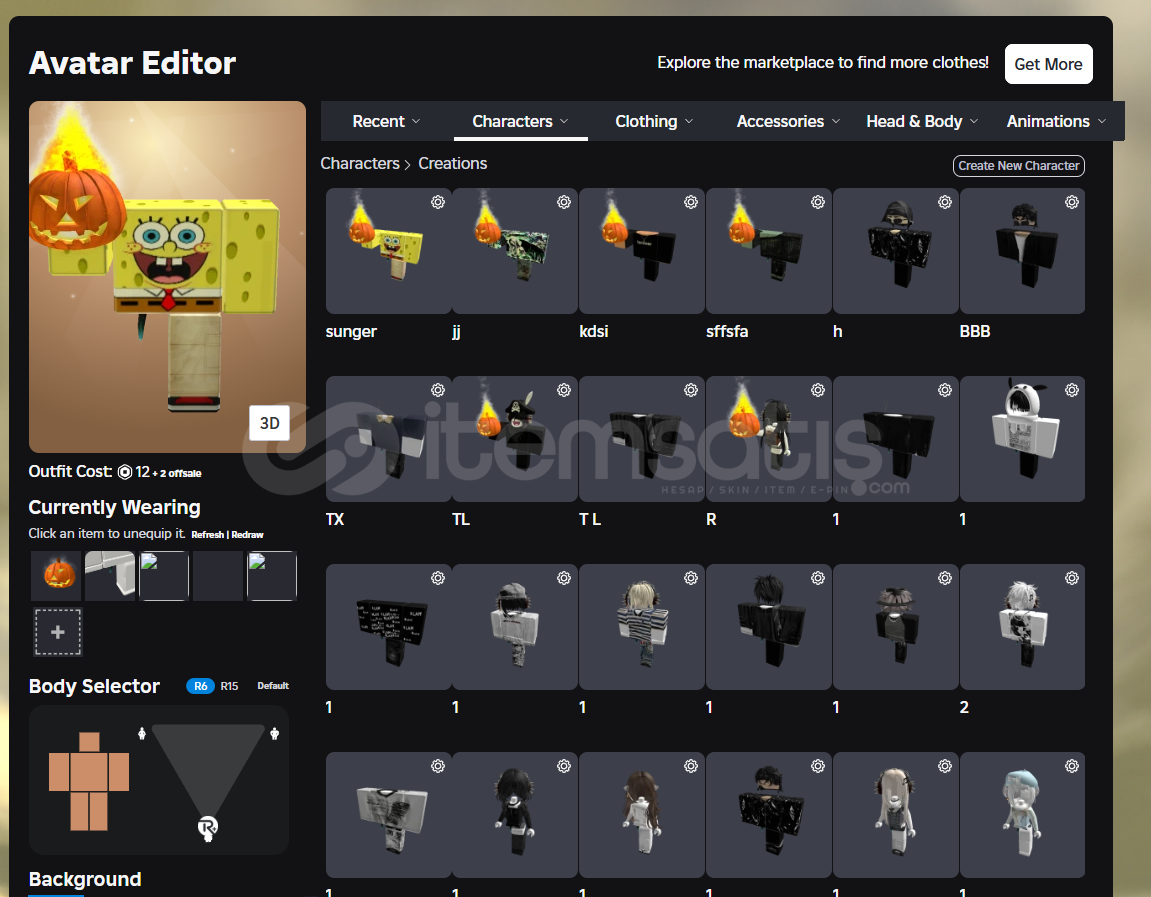
Task: Open settings gear on the striped-shirt blonde character
Action: 691,578
